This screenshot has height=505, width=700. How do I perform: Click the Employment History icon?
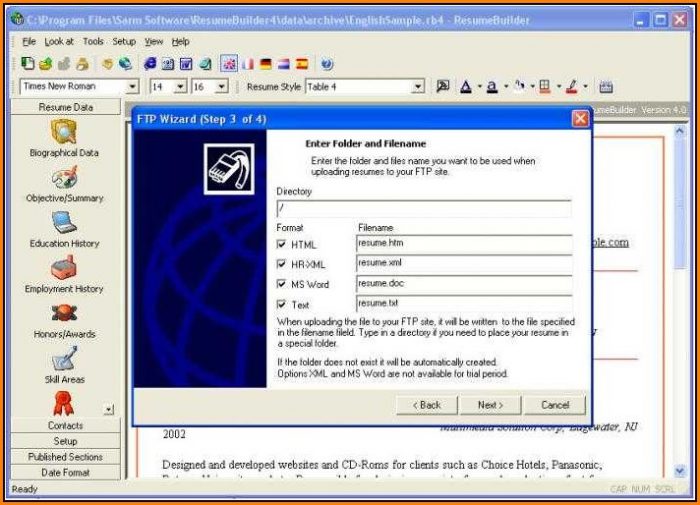tap(64, 268)
